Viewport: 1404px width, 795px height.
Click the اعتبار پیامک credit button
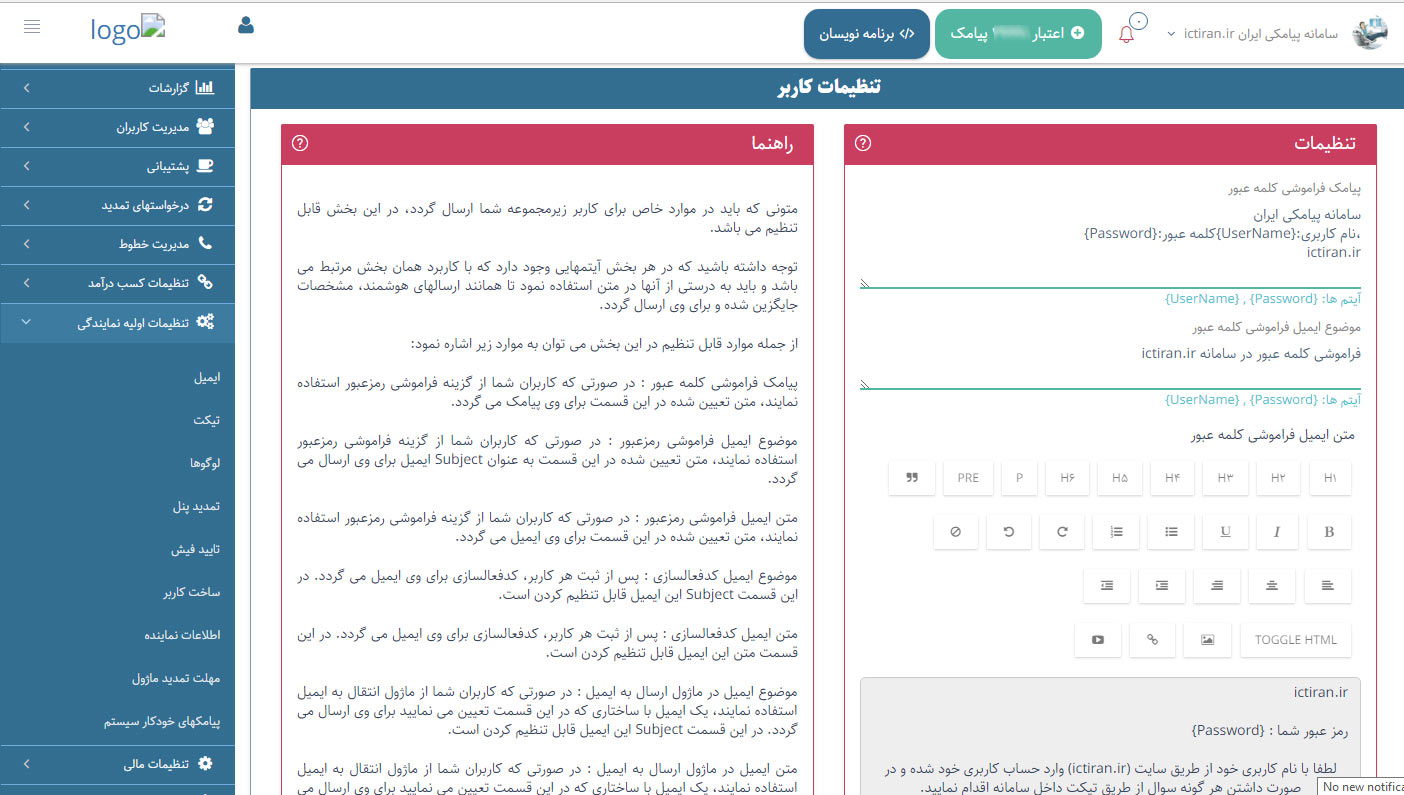click(1018, 33)
